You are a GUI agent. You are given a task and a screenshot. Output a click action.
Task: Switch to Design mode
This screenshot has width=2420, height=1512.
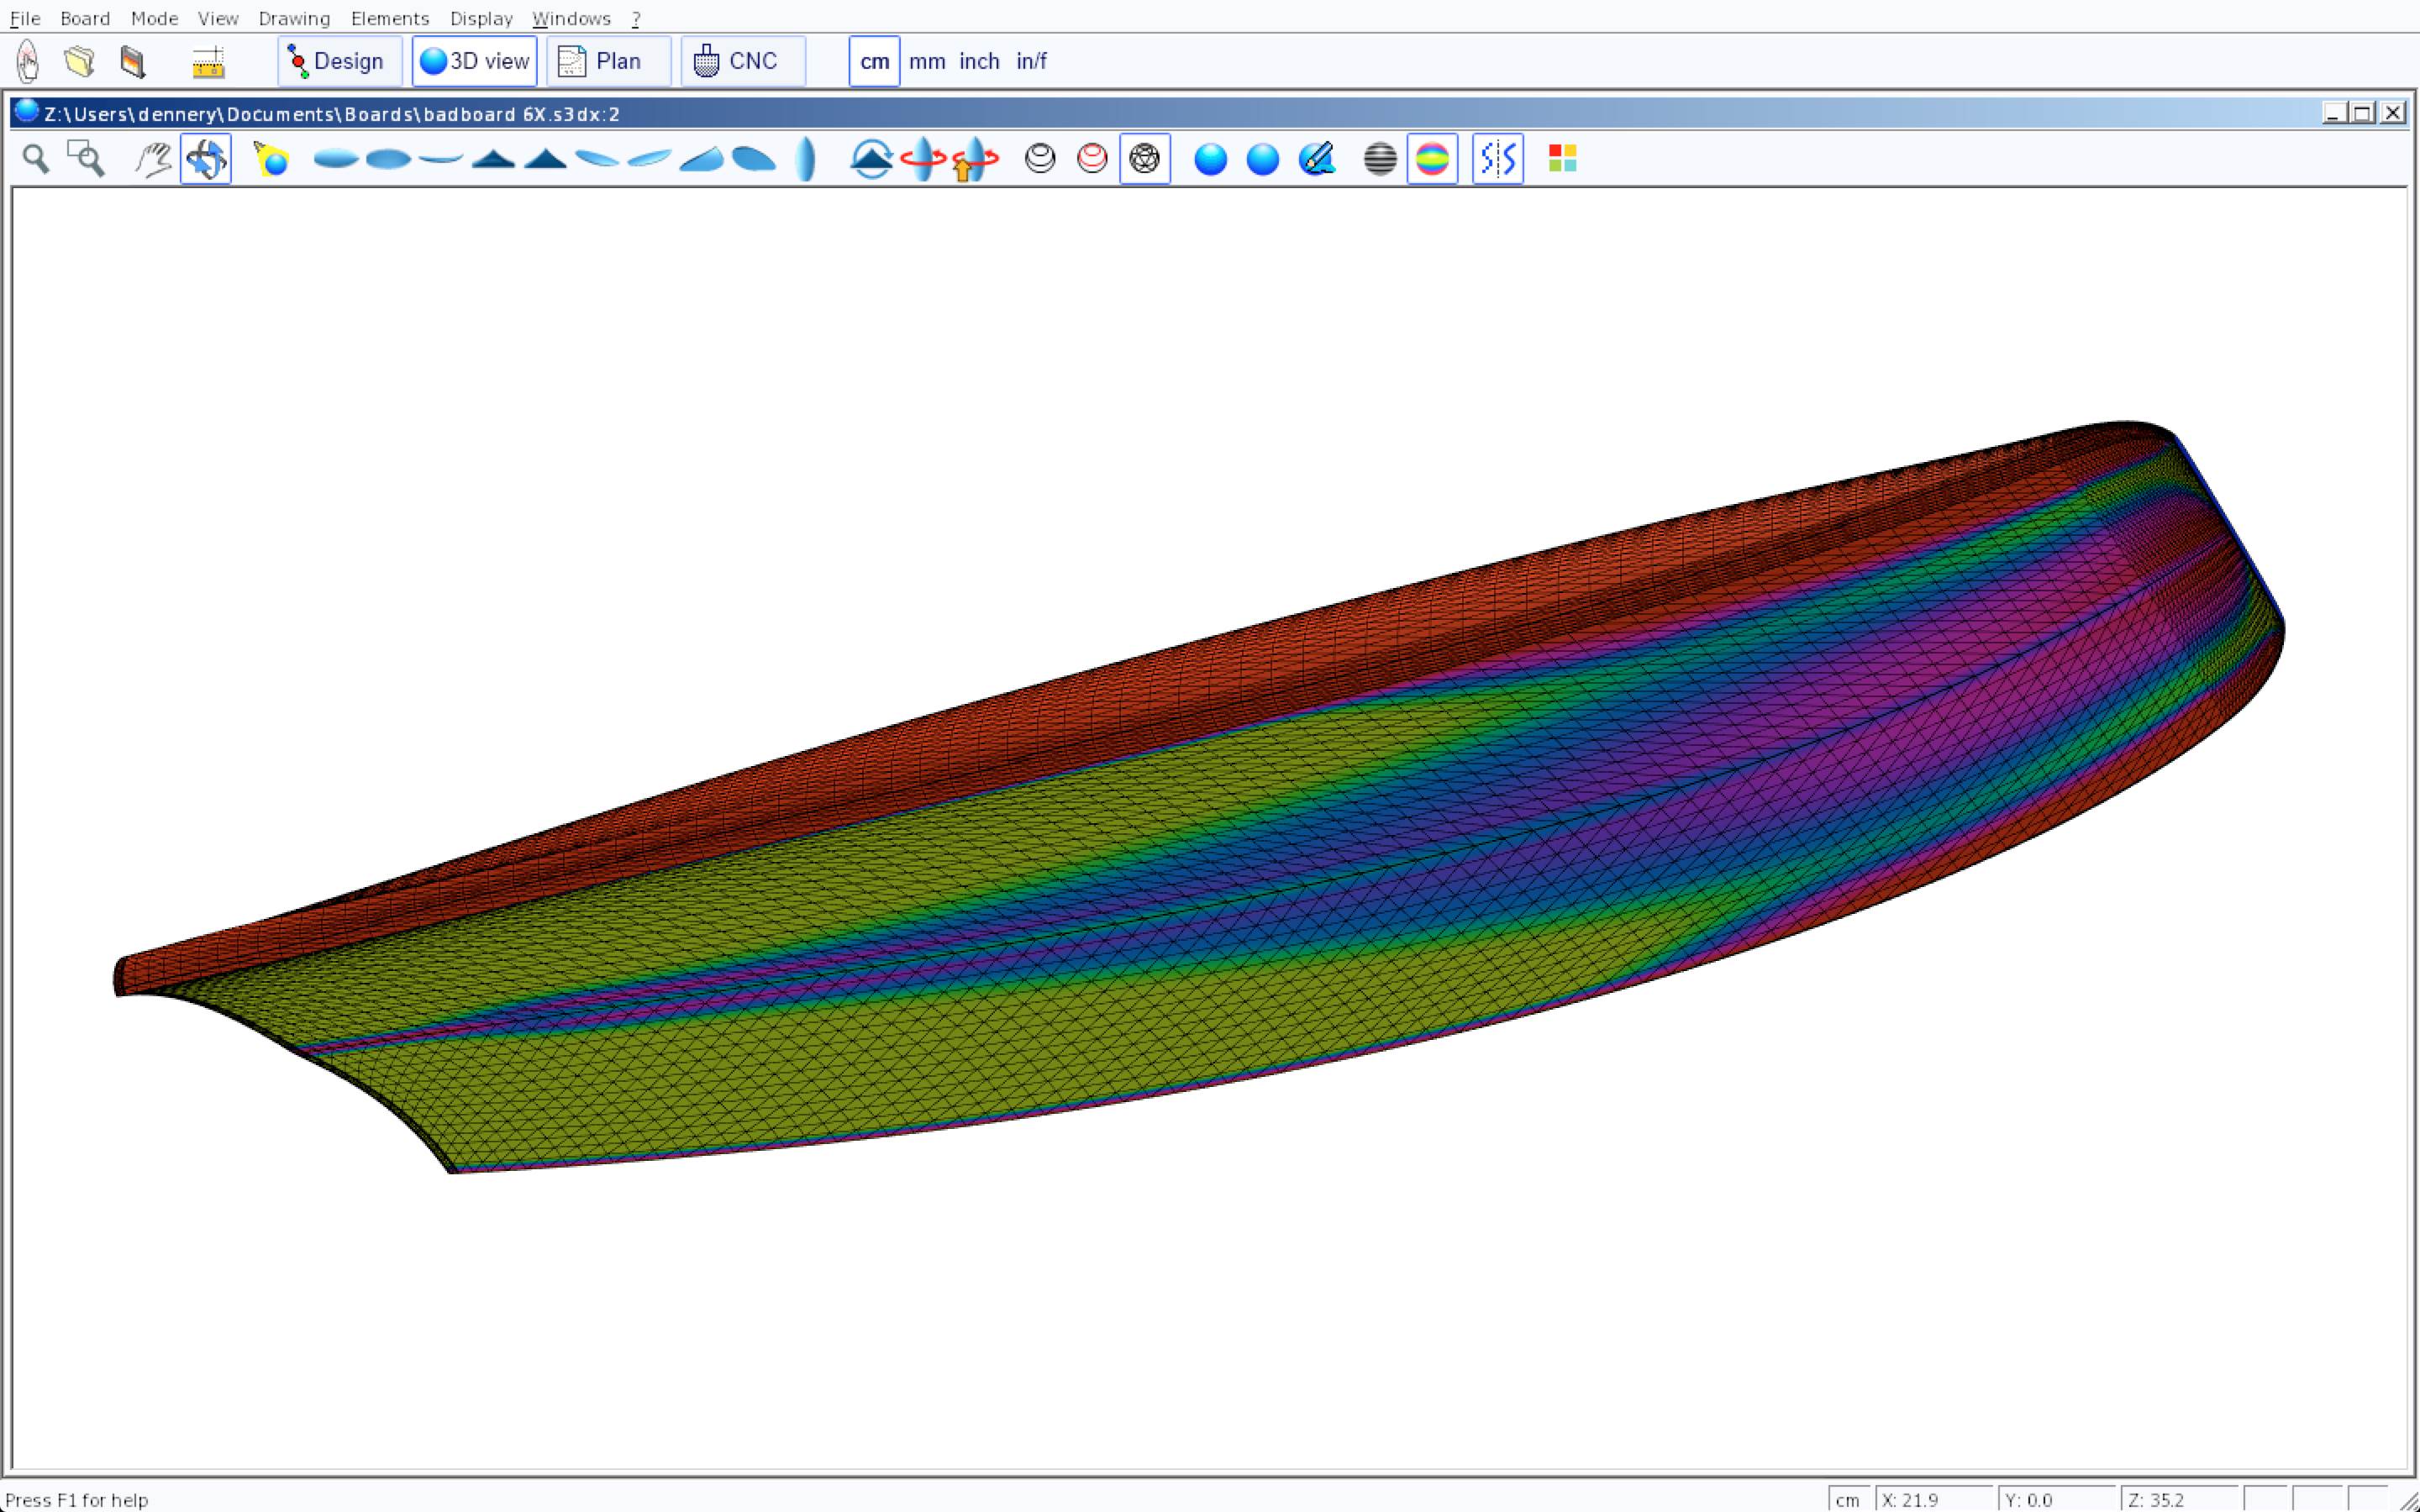339,61
